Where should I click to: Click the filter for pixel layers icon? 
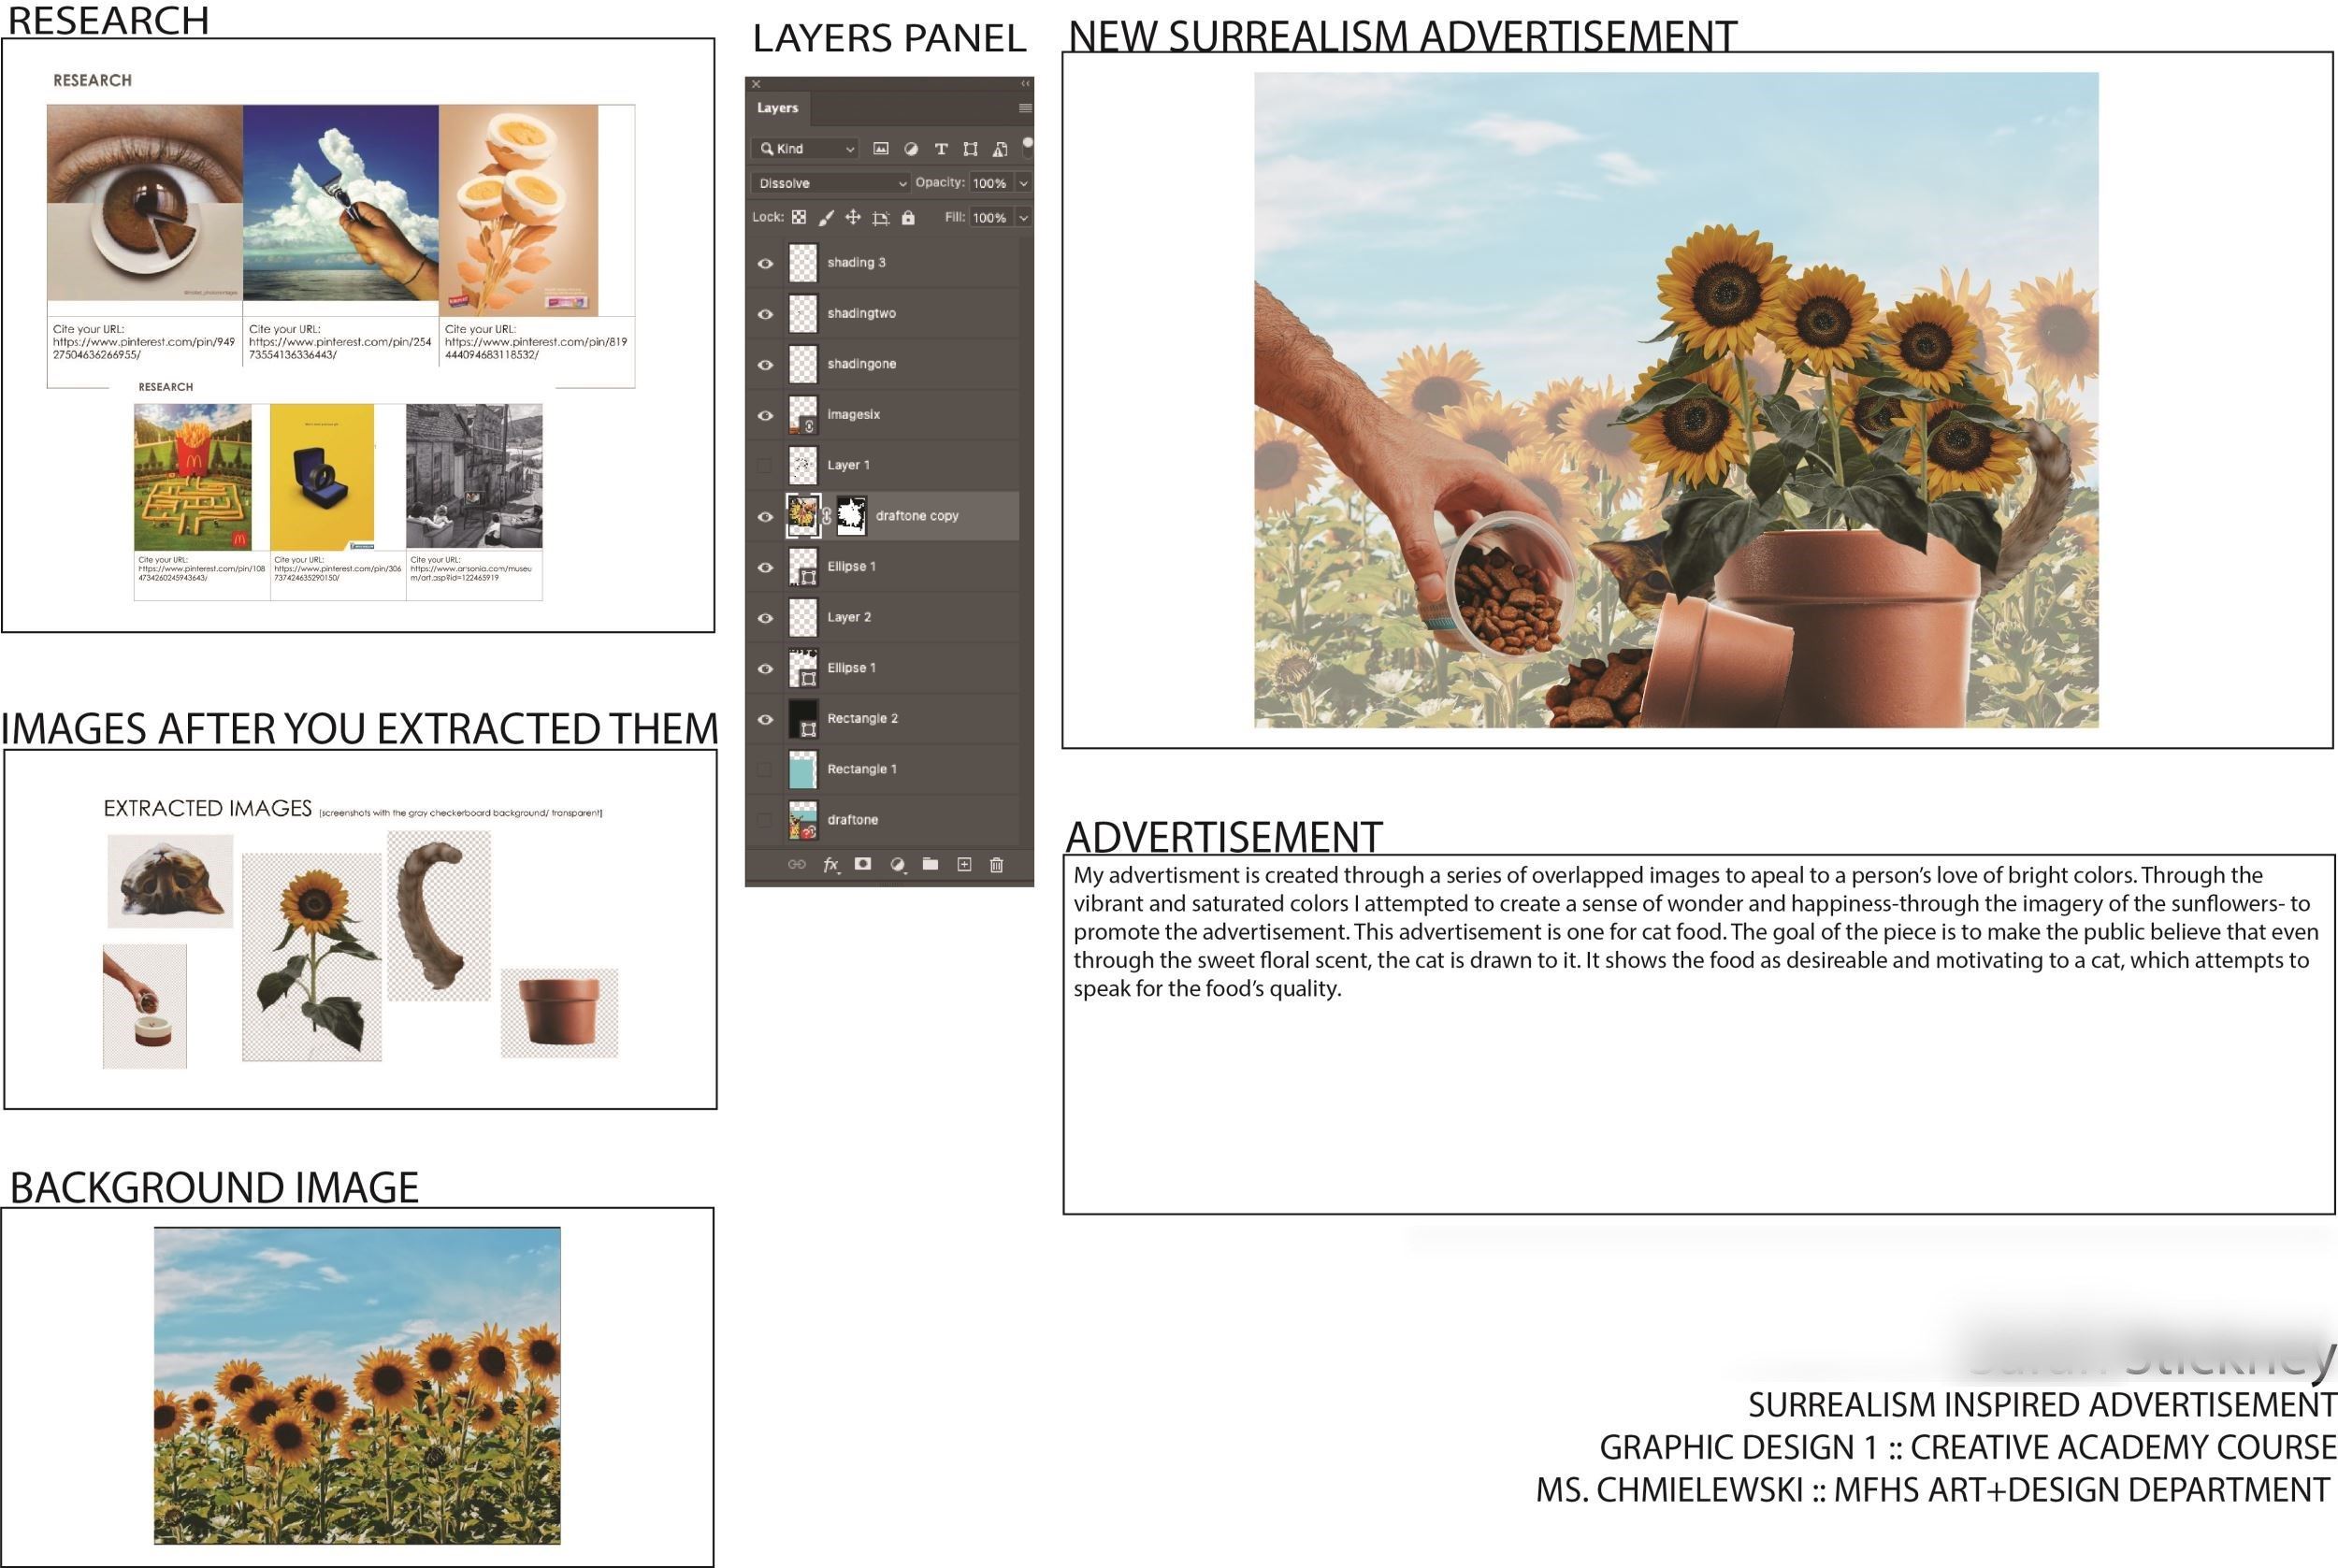click(x=880, y=149)
